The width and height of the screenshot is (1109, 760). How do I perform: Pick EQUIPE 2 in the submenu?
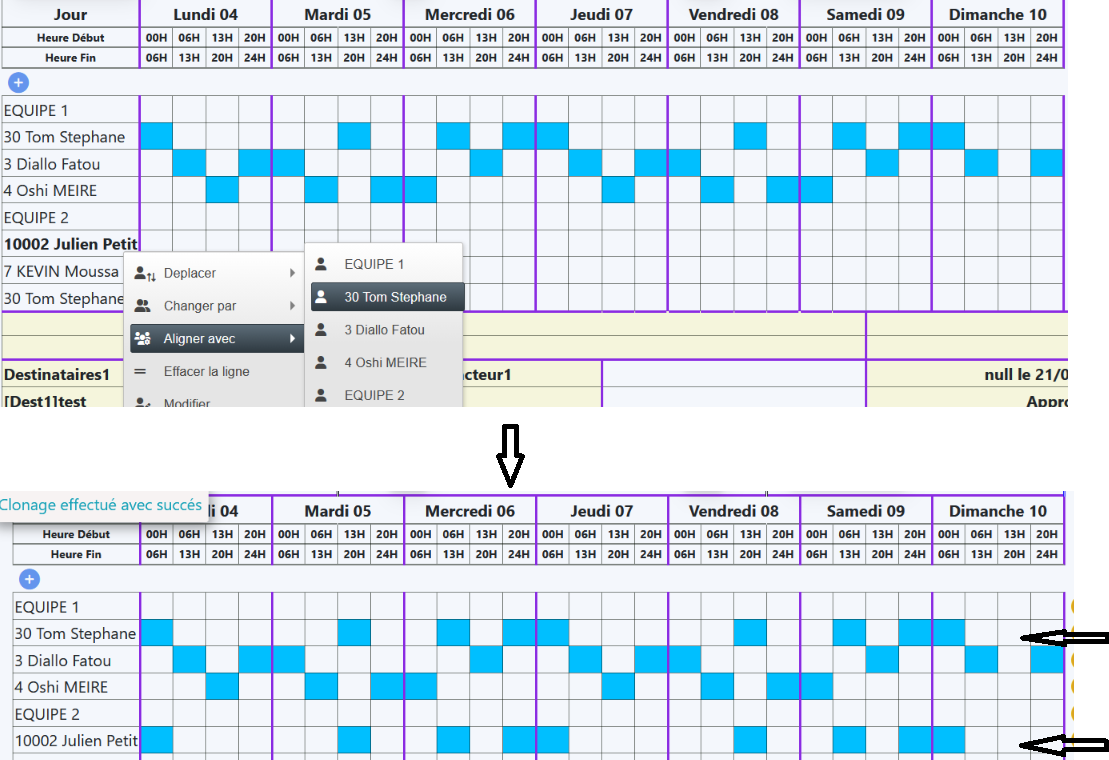tap(374, 395)
